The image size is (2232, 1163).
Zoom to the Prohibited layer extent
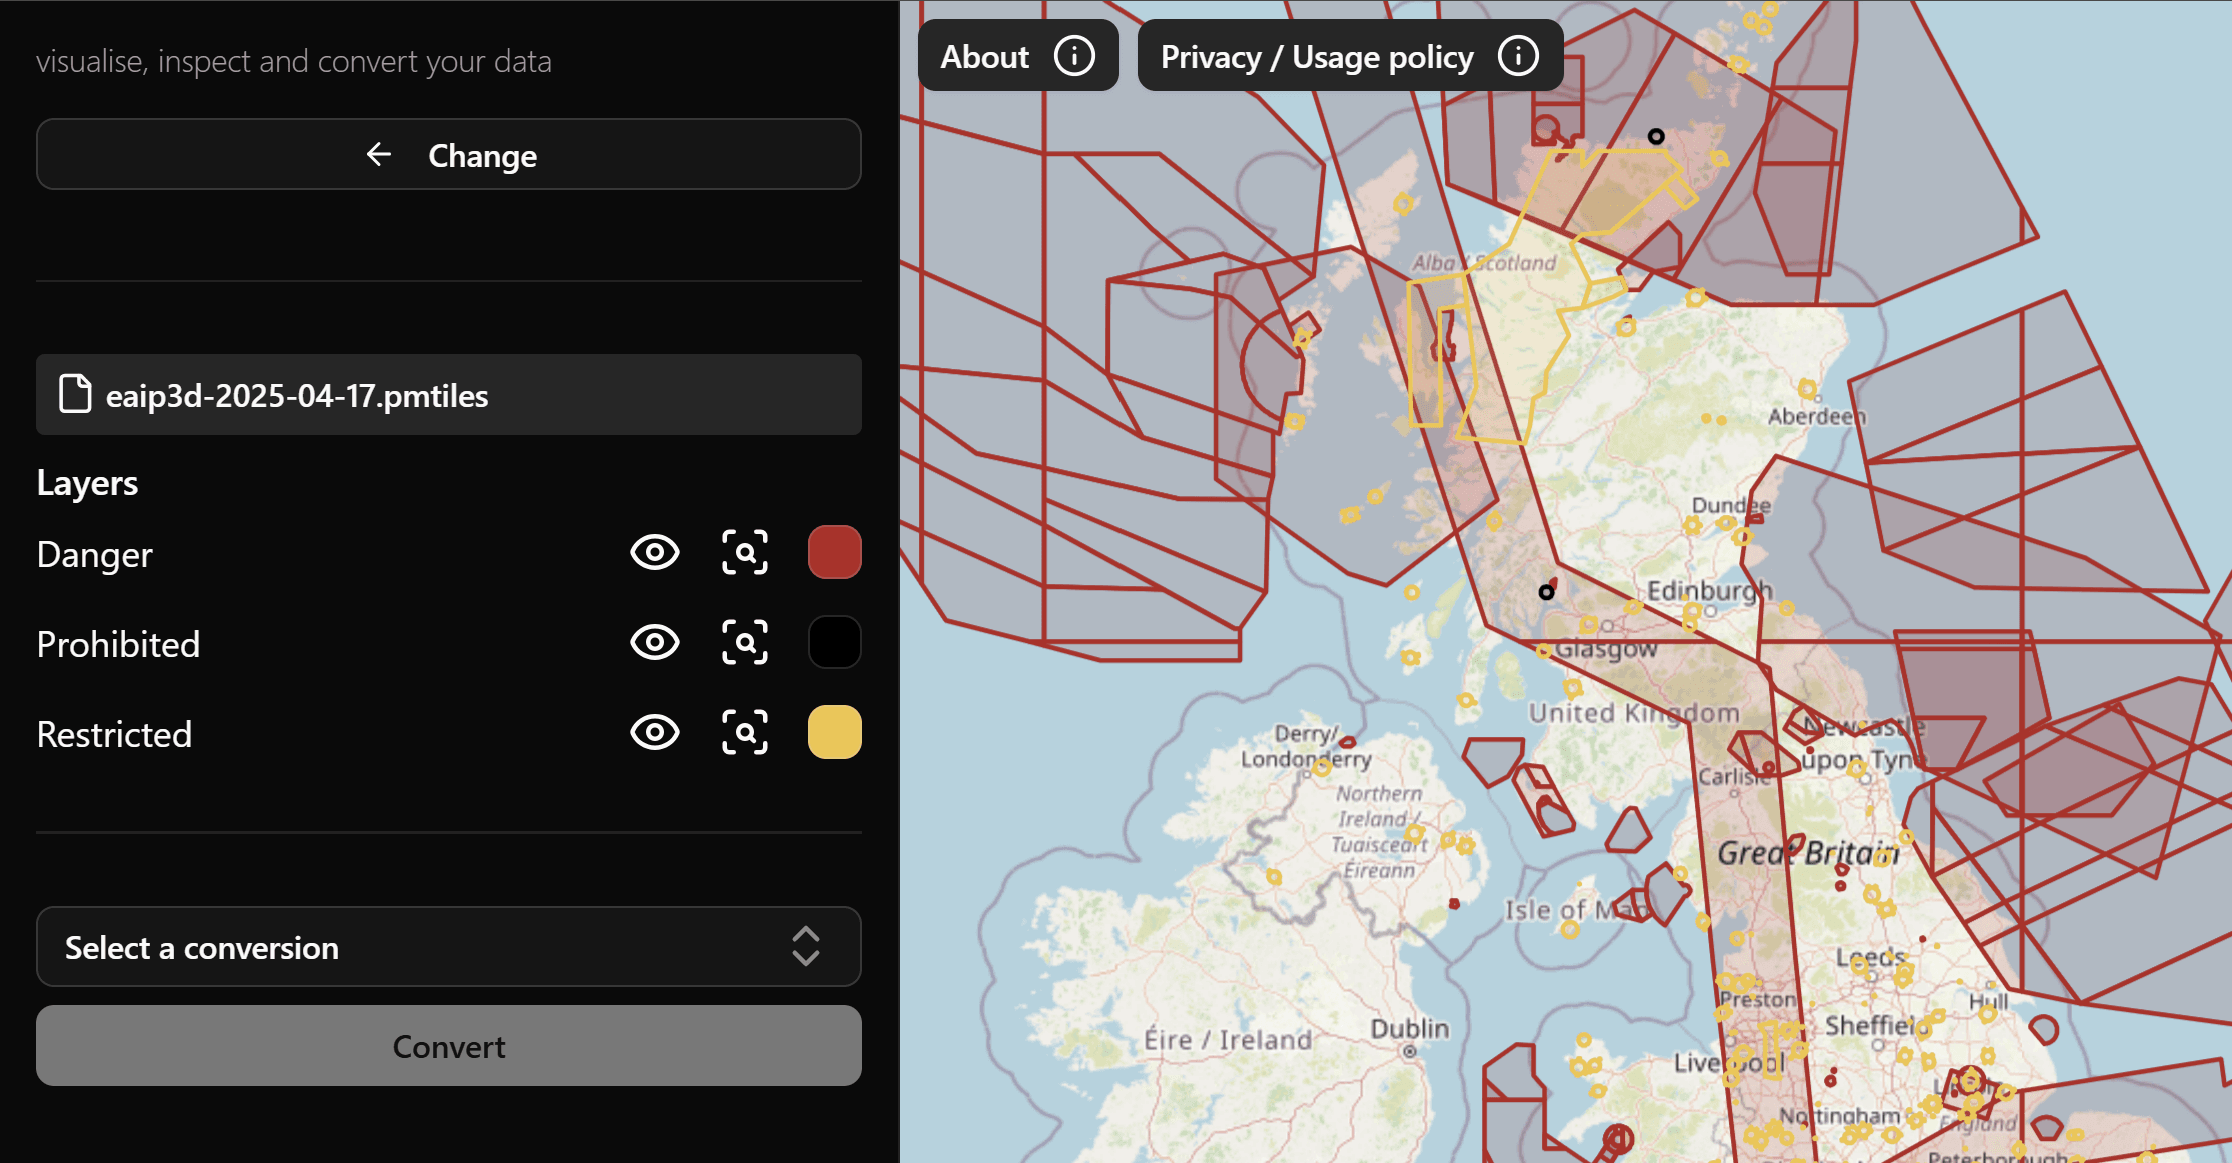745,643
